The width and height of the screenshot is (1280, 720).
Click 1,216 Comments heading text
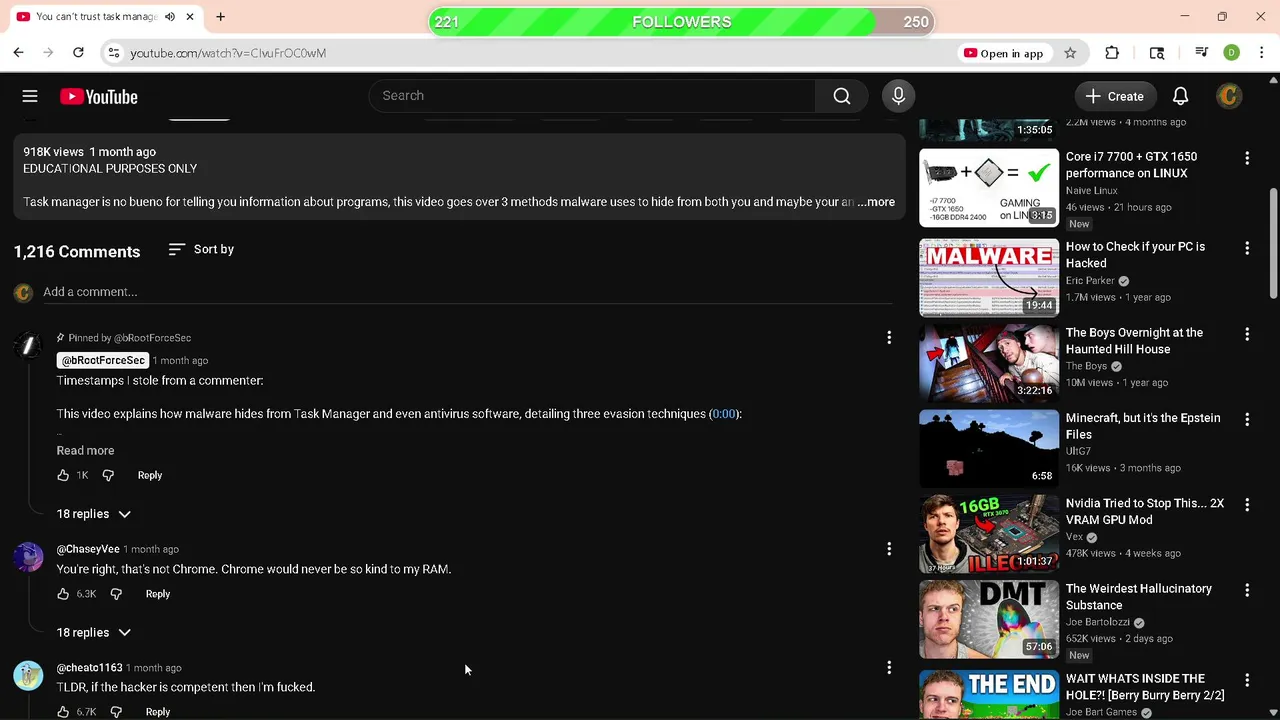click(77, 252)
